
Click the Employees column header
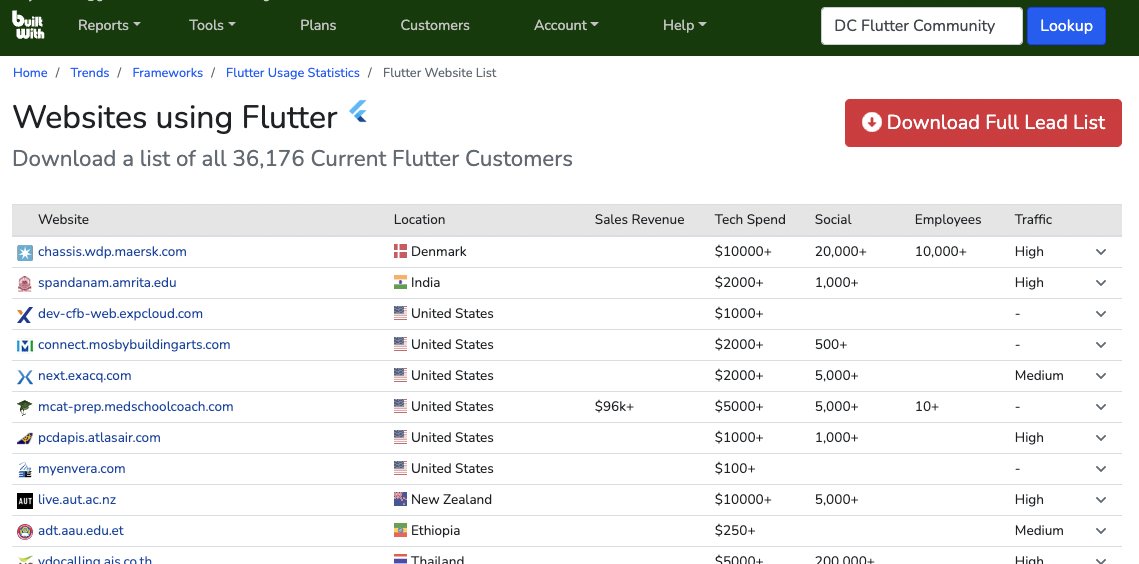click(x=948, y=219)
